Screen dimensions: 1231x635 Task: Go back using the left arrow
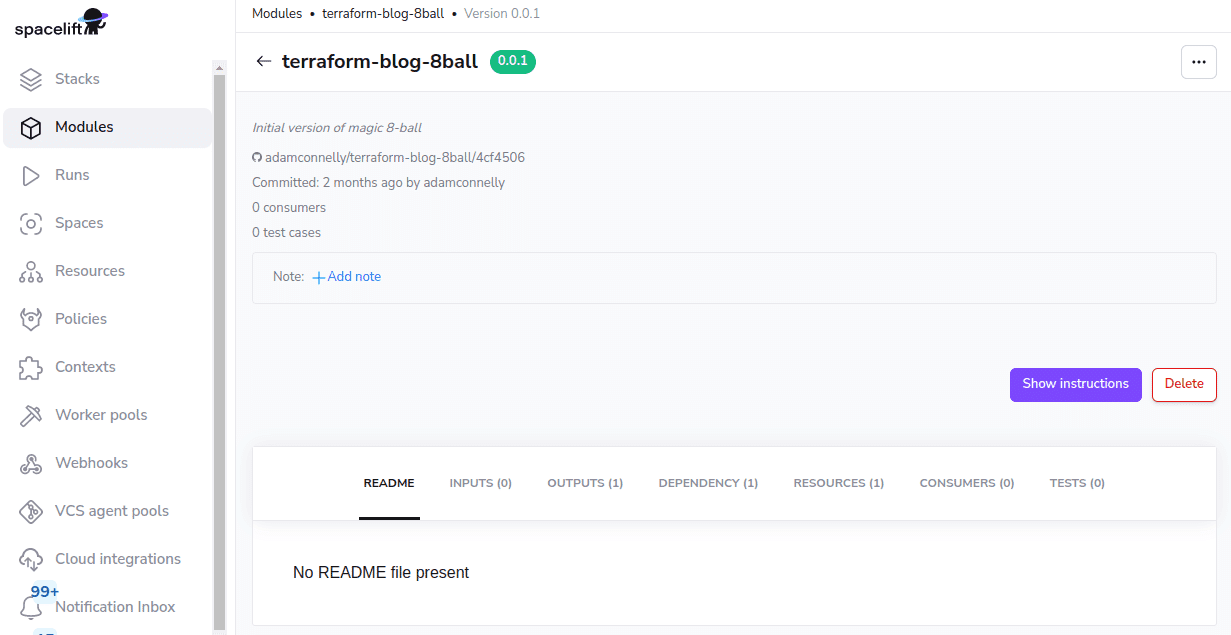pyautogui.click(x=263, y=61)
